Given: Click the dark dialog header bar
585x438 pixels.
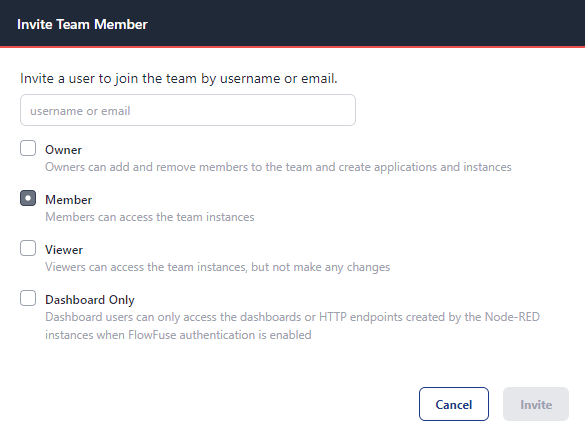Looking at the screenshot, I should (x=292, y=23).
